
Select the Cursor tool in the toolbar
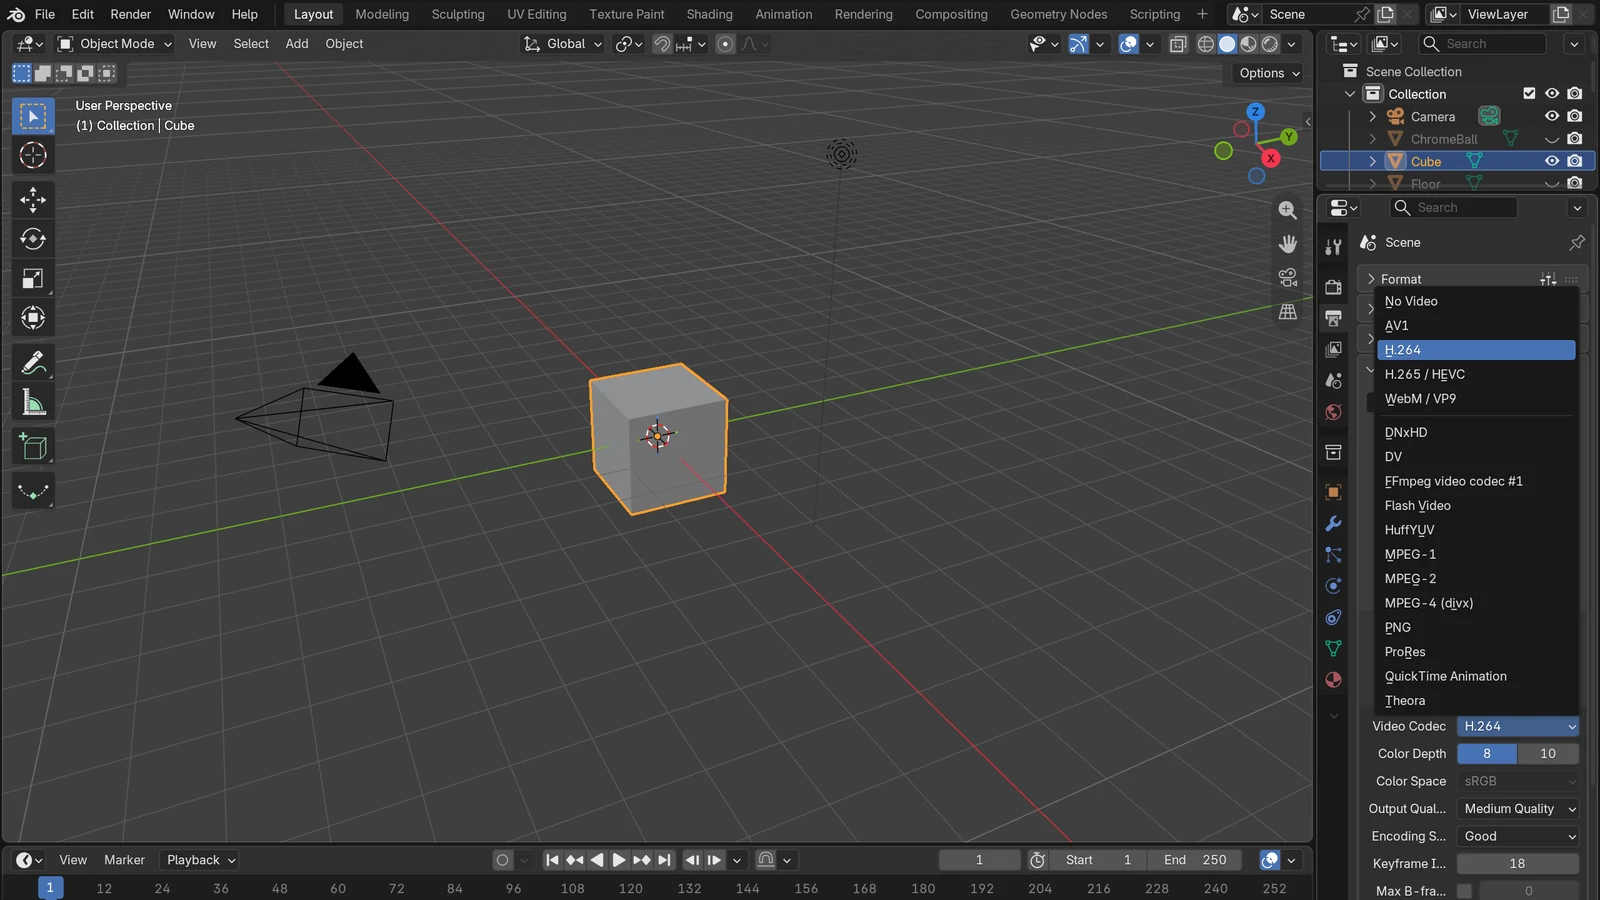tap(33, 155)
